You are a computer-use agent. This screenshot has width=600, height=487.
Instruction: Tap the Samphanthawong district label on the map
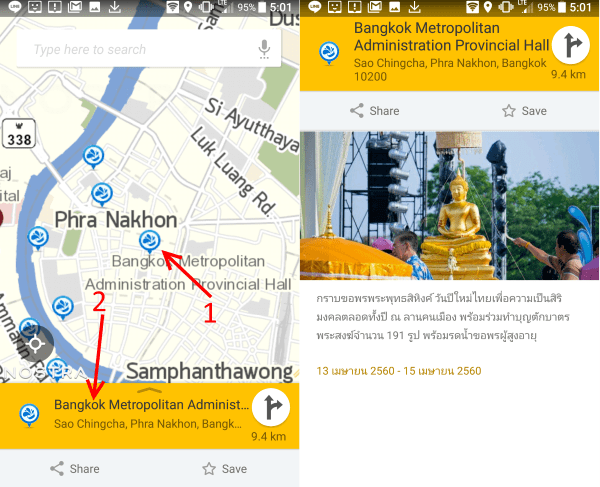[210, 367]
